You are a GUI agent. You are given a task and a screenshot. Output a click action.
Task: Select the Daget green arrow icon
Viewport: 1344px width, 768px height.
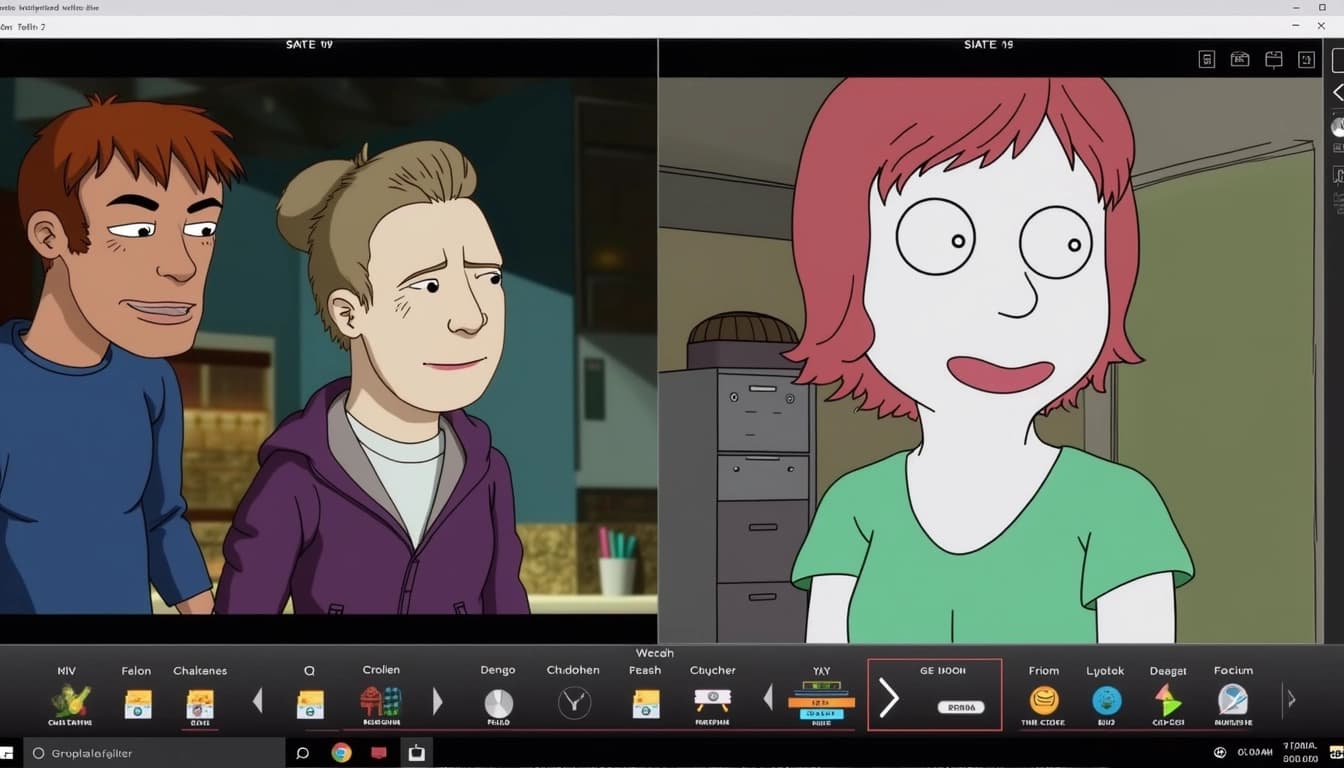coord(1167,700)
